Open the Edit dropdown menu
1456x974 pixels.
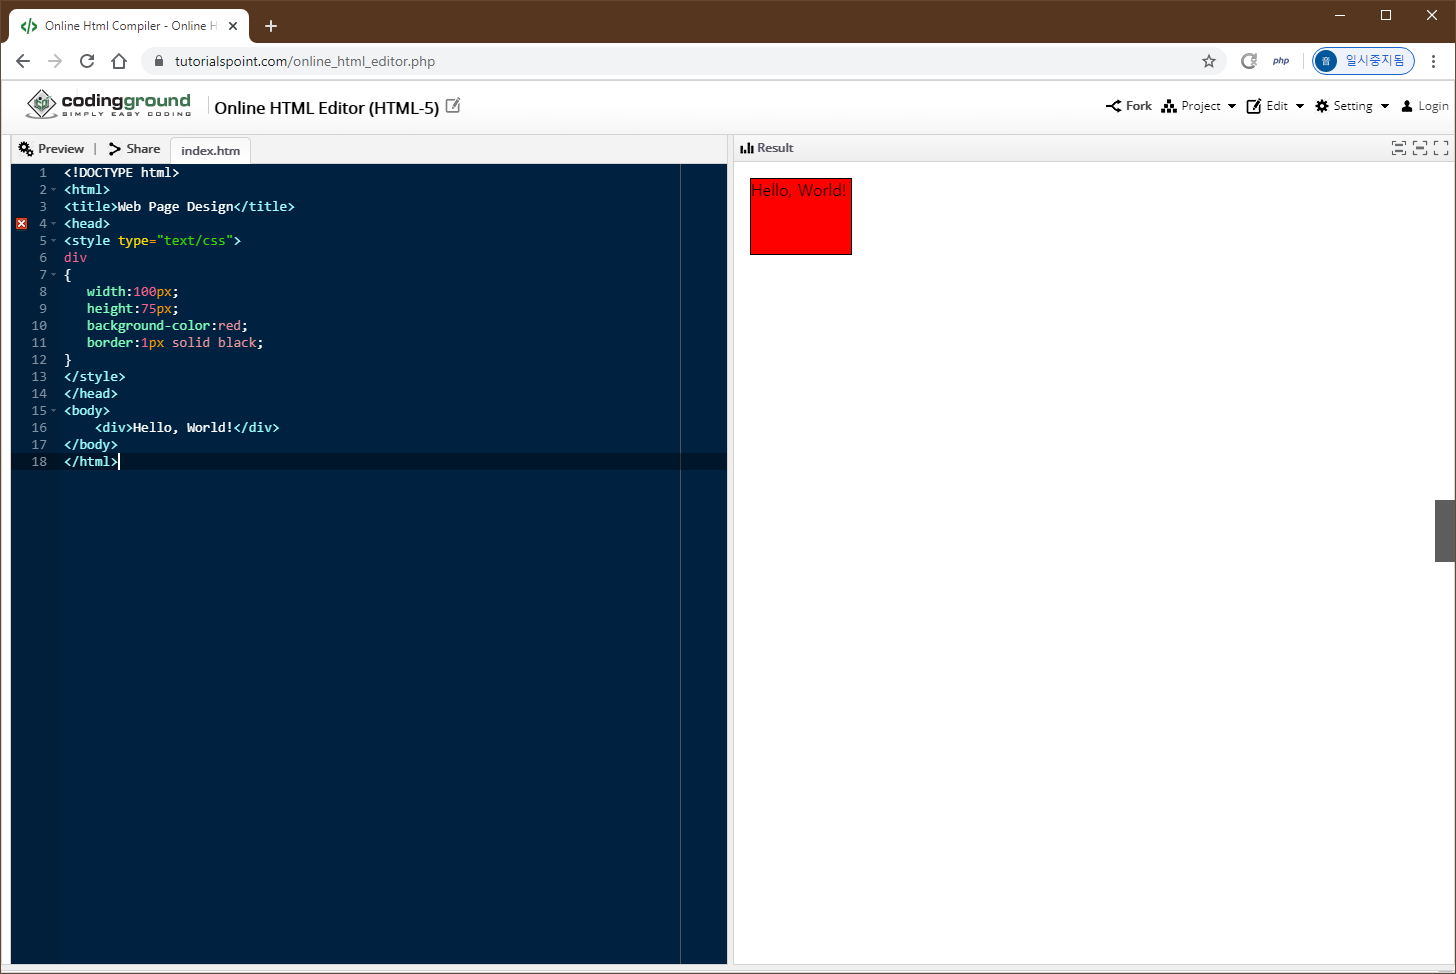[x=1275, y=106]
